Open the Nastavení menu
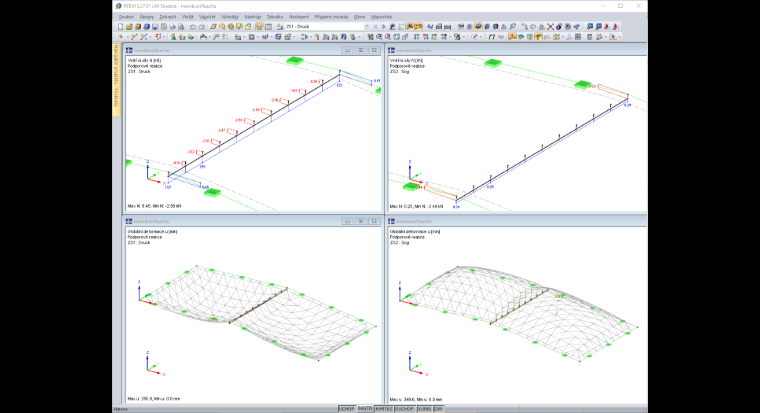The width and height of the screenshot is (760, 413). (299, 16)
